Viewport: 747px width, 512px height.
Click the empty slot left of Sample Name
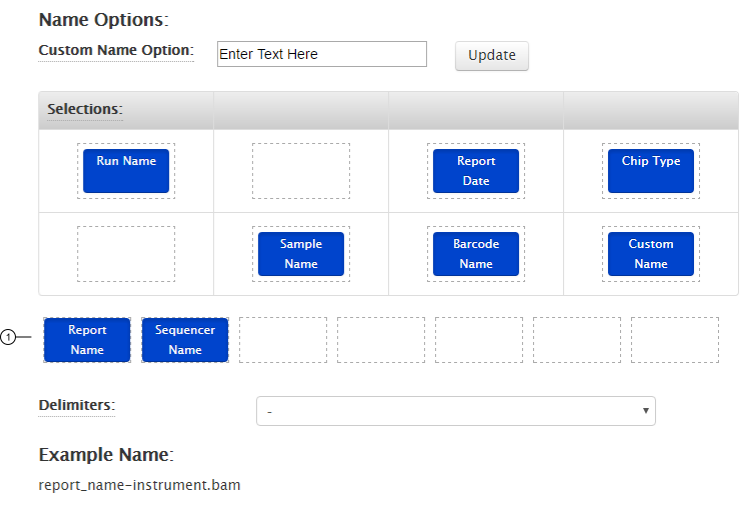[x=126, y=254]
